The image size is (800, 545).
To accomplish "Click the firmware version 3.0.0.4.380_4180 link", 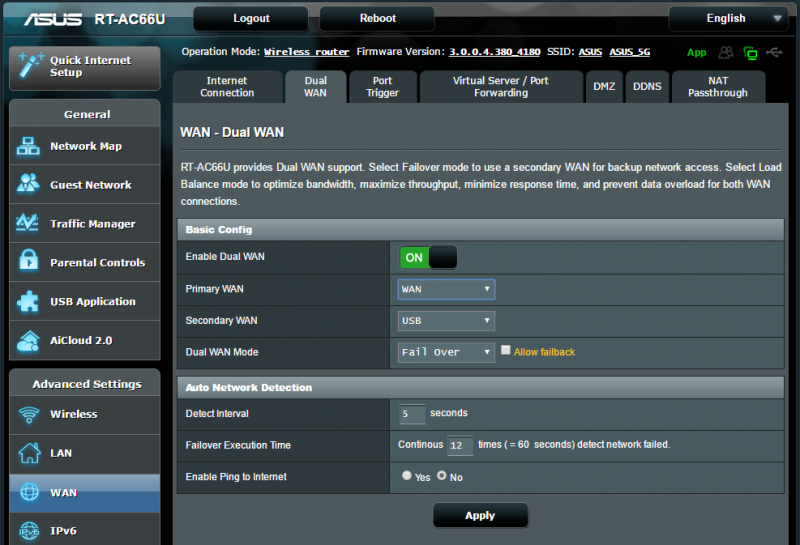I will tap(494, 52).
